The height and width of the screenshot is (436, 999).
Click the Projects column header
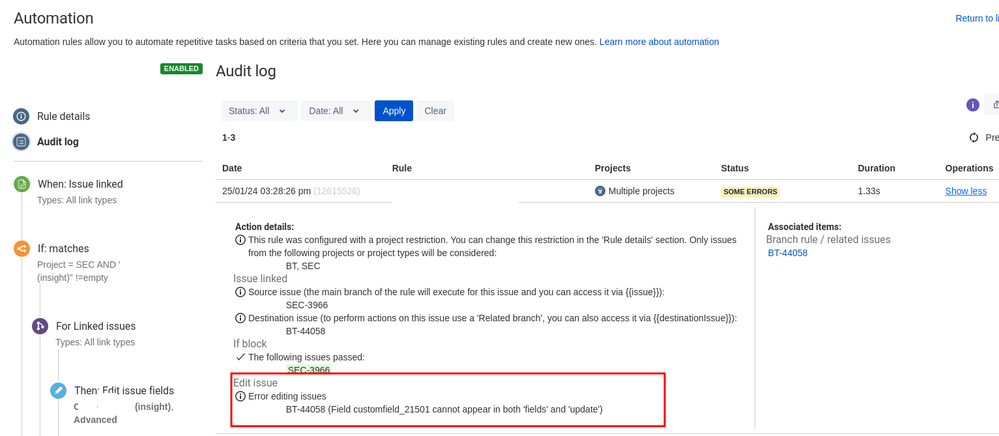tap(612, 168)
